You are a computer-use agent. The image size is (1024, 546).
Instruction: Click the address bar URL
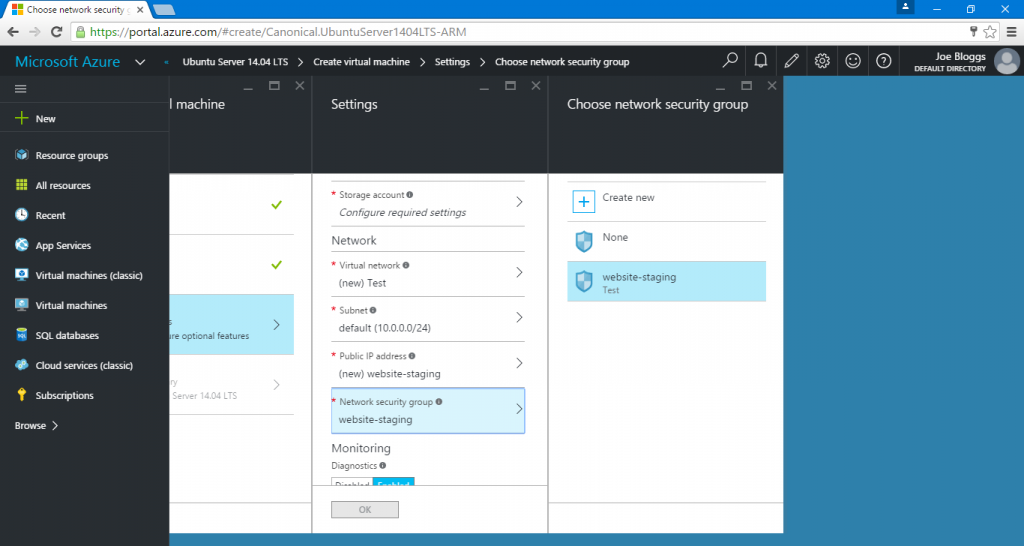[x=278, y=31]
